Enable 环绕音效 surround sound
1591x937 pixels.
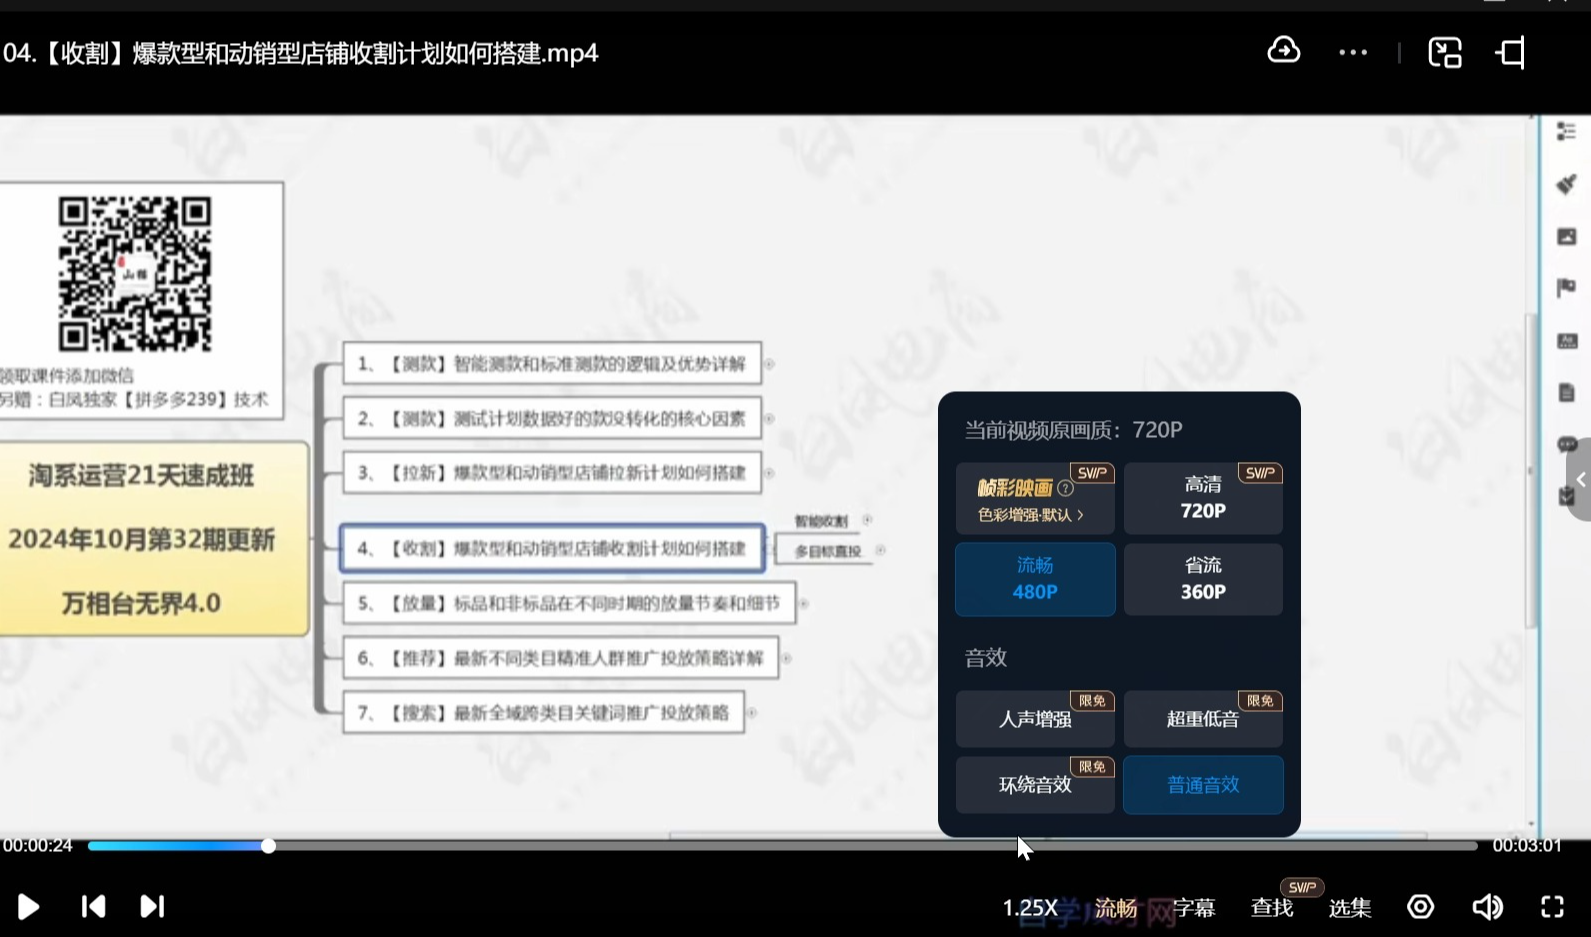pos(1035,785)
